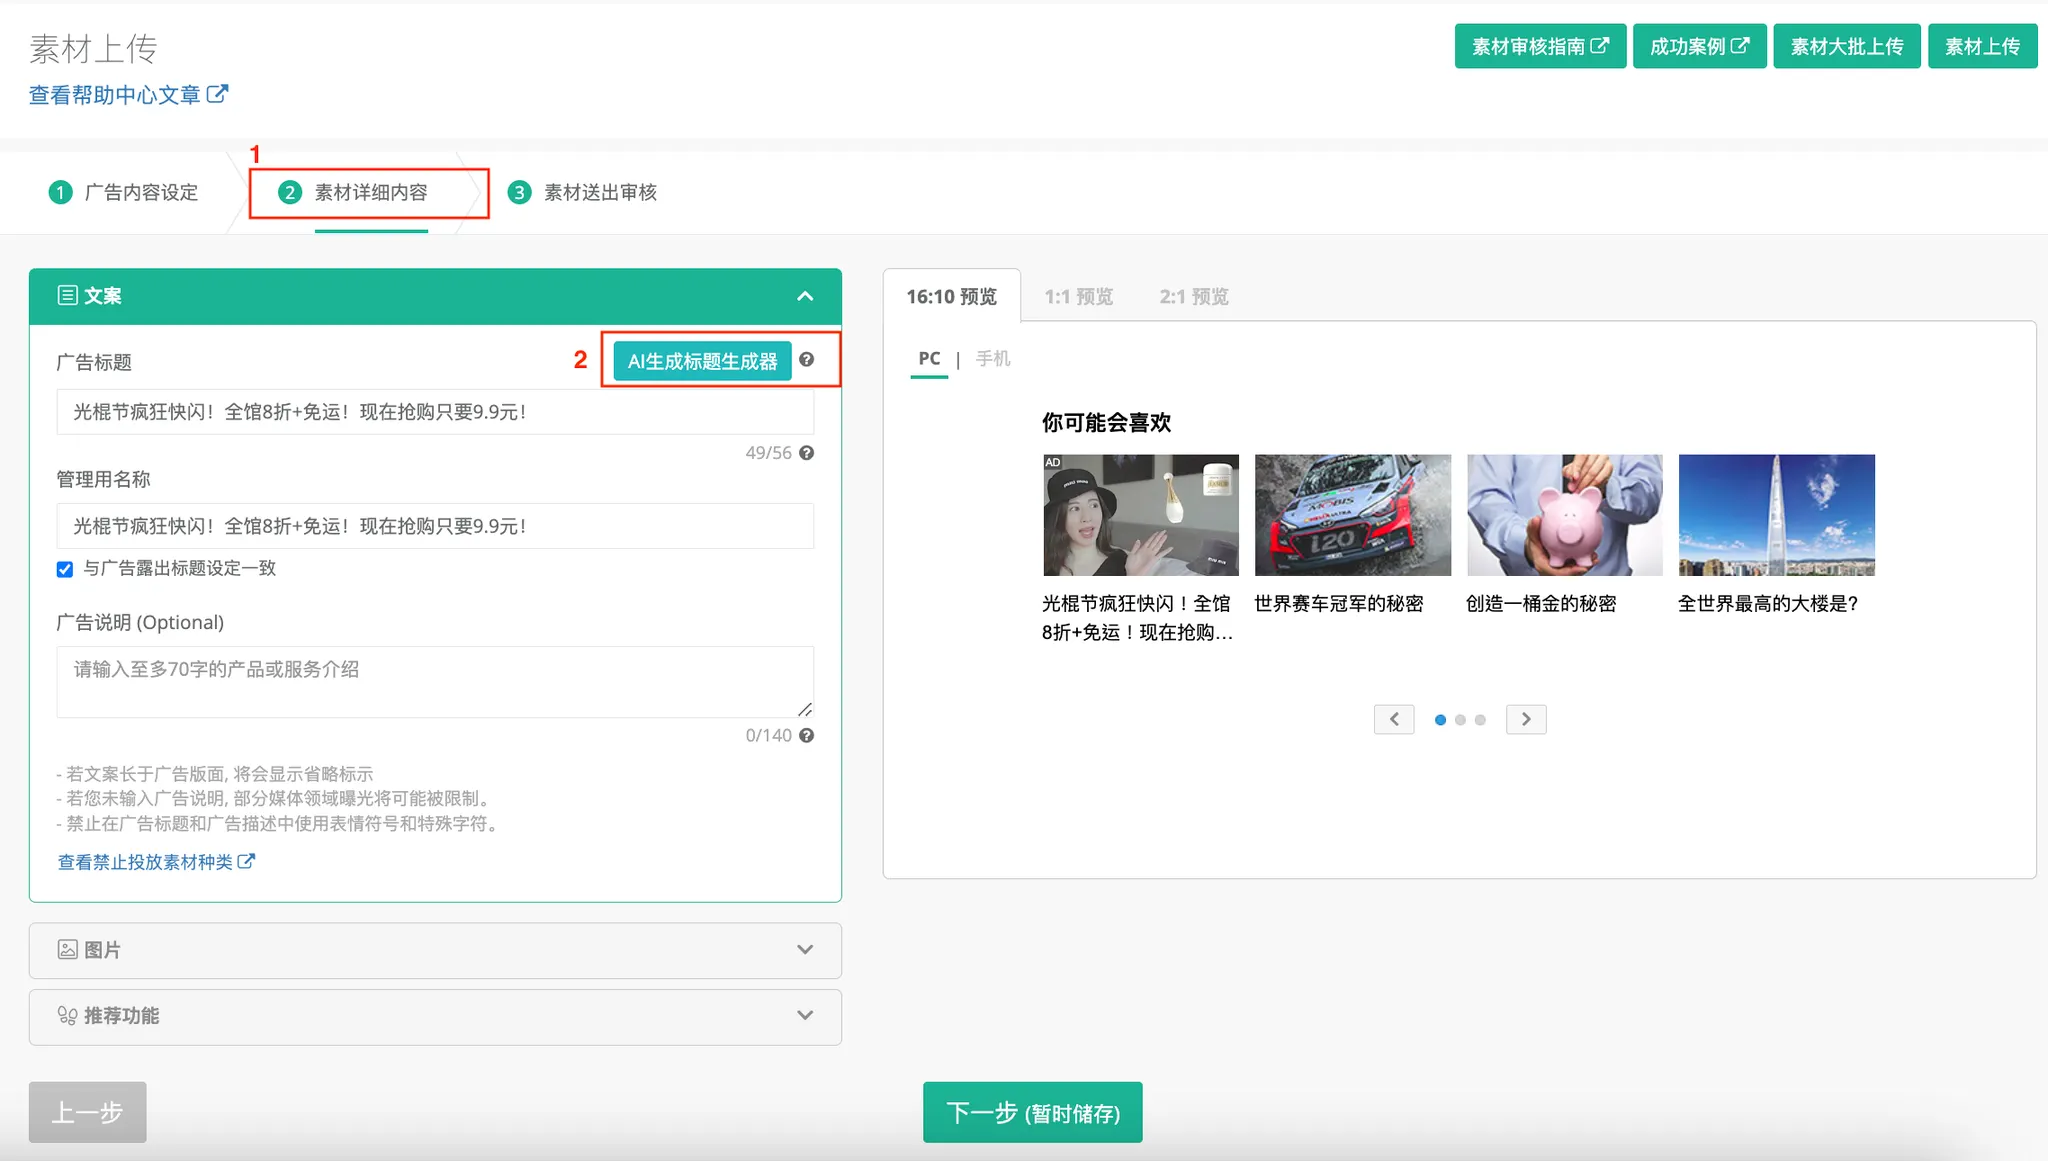Click help icon next to AI生成标题生成器

point(806,360)
